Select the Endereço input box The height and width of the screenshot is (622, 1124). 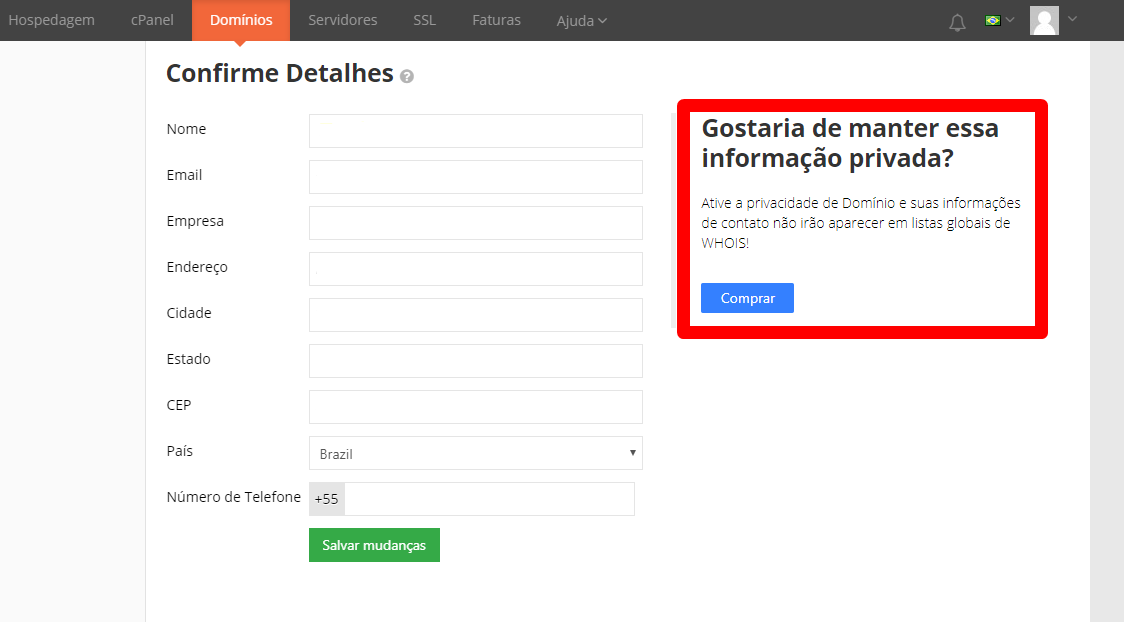[x=475, y=269]
